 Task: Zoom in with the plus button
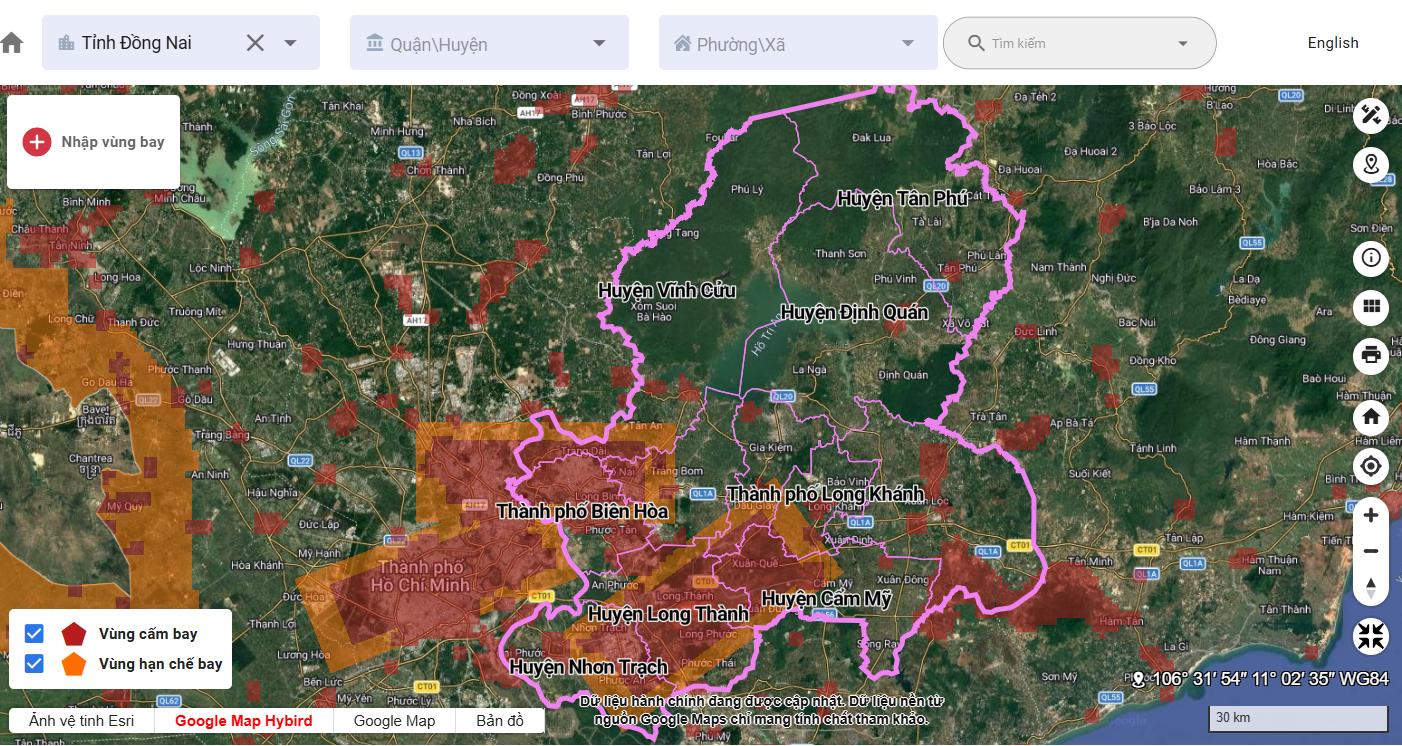pos(1371,515)
